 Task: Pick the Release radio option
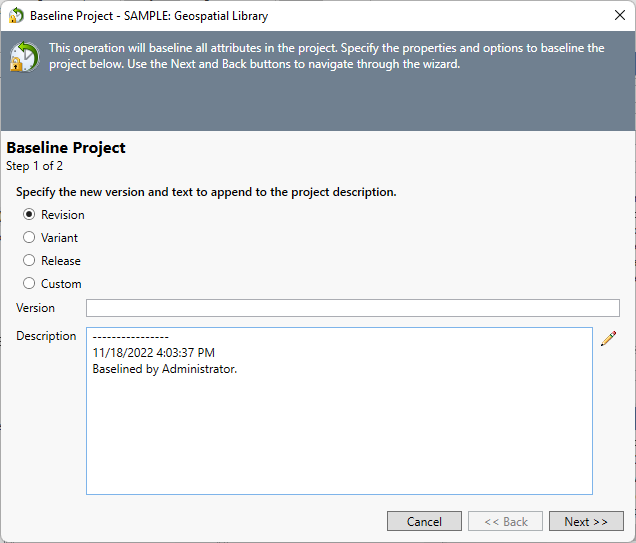tap(29, 261)
